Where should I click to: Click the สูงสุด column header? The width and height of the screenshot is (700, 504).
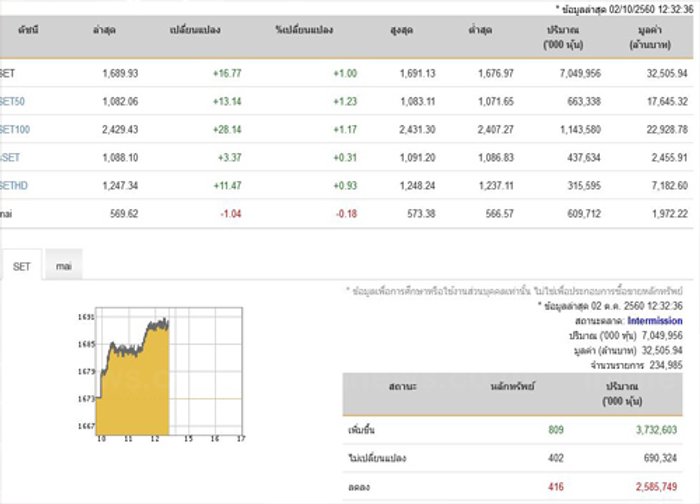pyautogui.click(x=401, y=30)
